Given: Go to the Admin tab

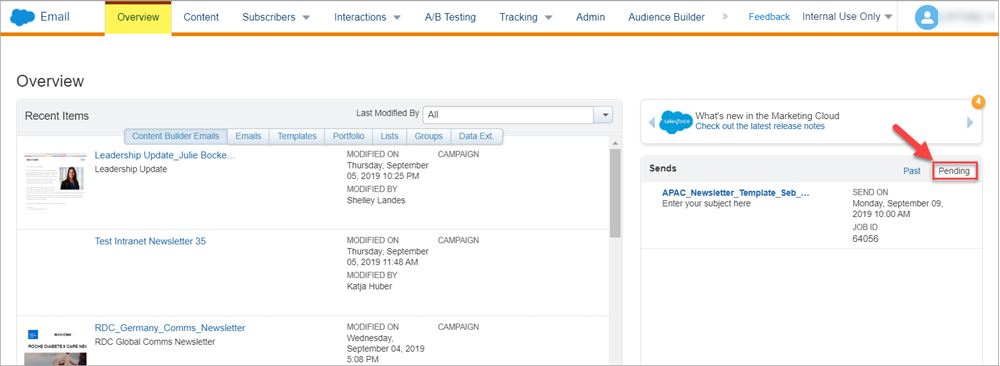Looking at the screenshot, I should coord(591,17).
